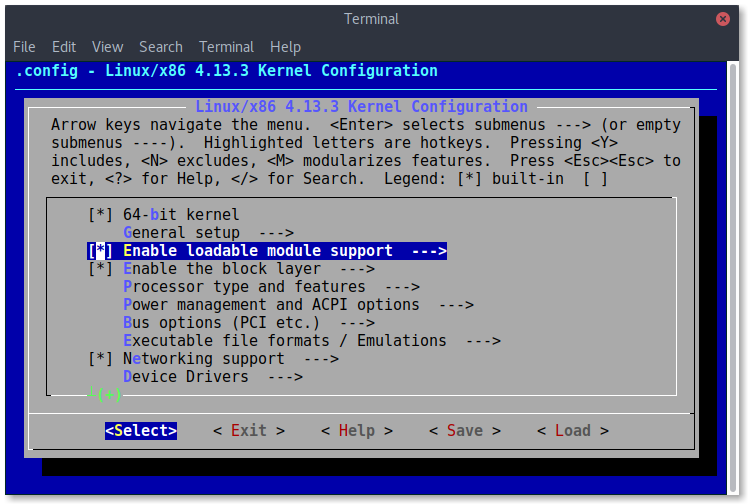Click the dialog title Linux/x86 4.13.3
The image size is (748, 504).
click(362, 106)
